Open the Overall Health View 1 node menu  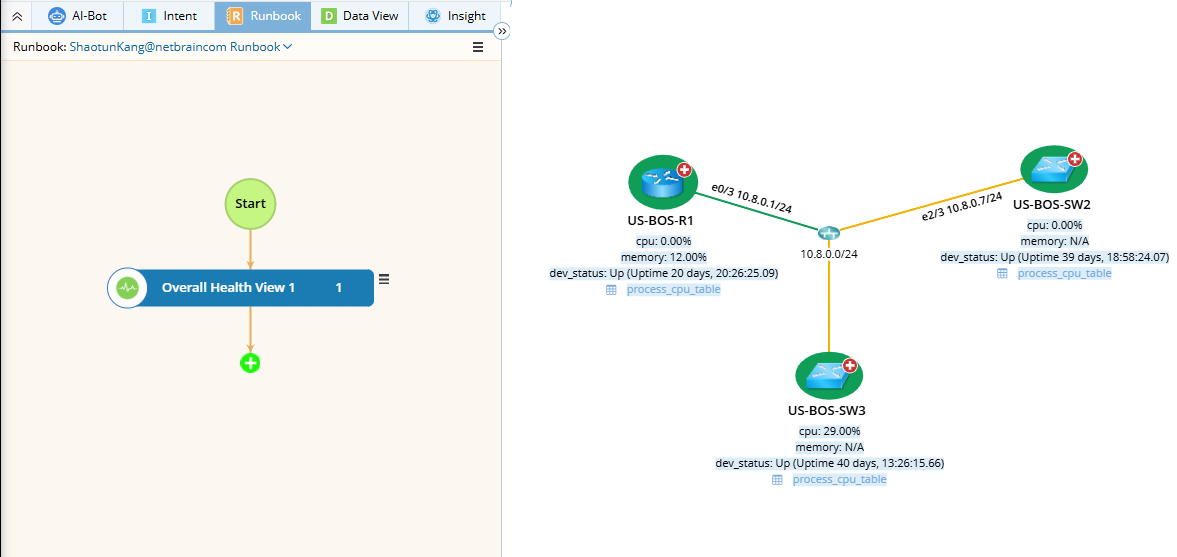384,279
